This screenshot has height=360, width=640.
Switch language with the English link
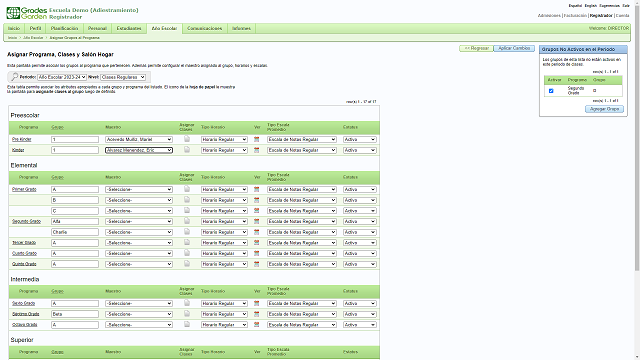[590, 6]
